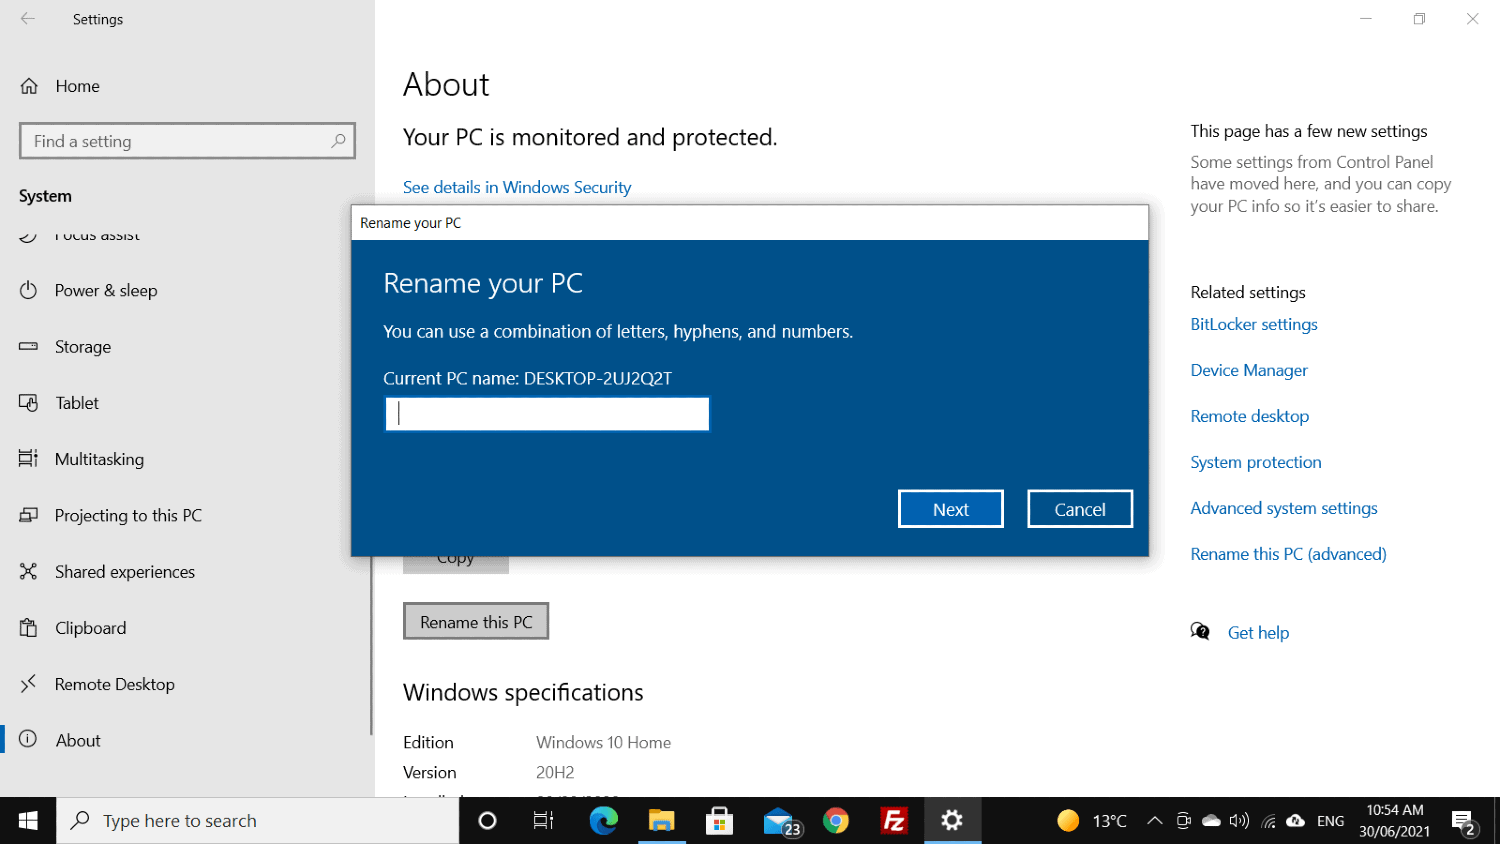
Task: Switch the ENG input language
Action: coord(1330,821)
